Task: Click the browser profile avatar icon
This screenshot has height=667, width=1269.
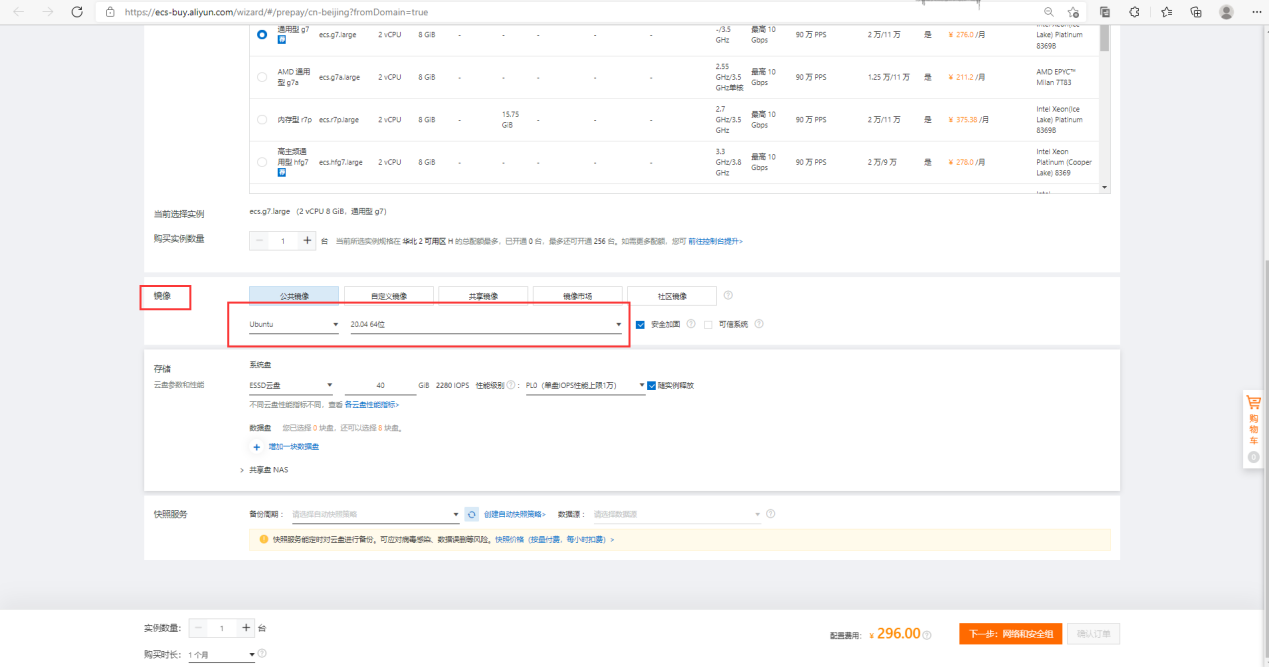Action: click(x=1226, y=12)
